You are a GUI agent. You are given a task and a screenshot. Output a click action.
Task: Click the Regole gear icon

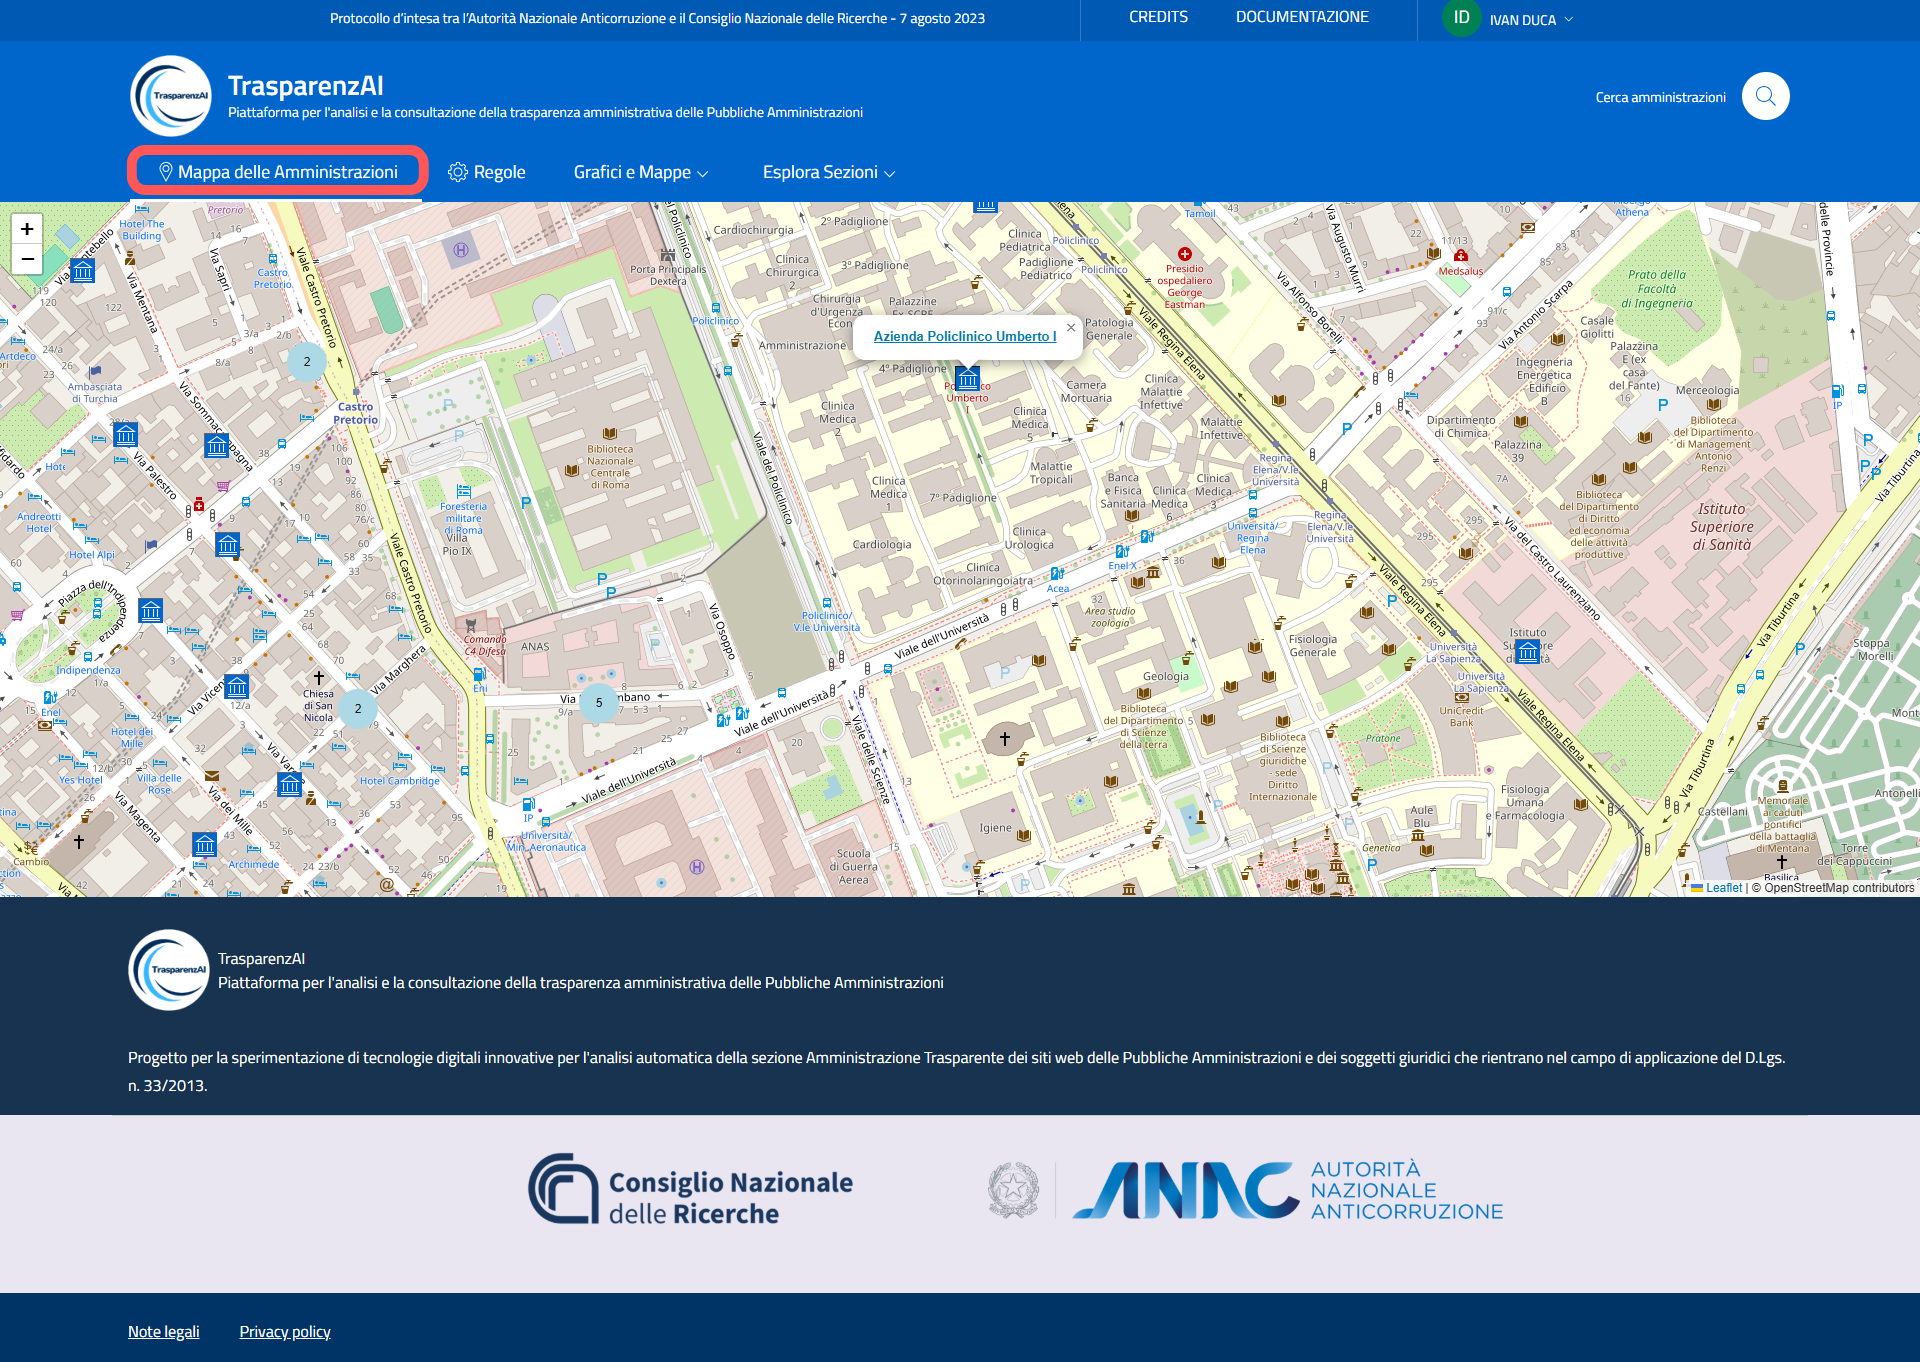click(458, 172)
